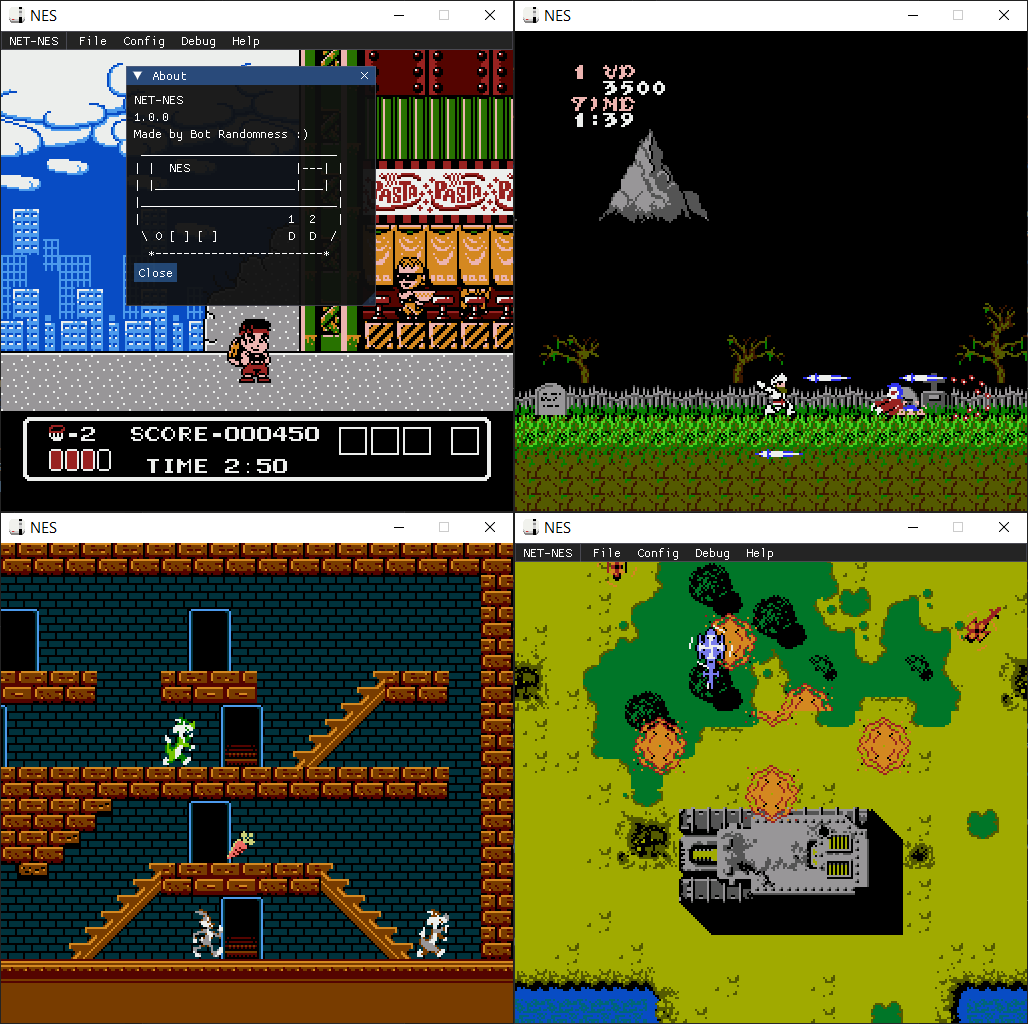The height and width of the screenshot is (1024, 1028).
Task: Collapse the About dialog using its triangle
Action: [x=138, y=76]
